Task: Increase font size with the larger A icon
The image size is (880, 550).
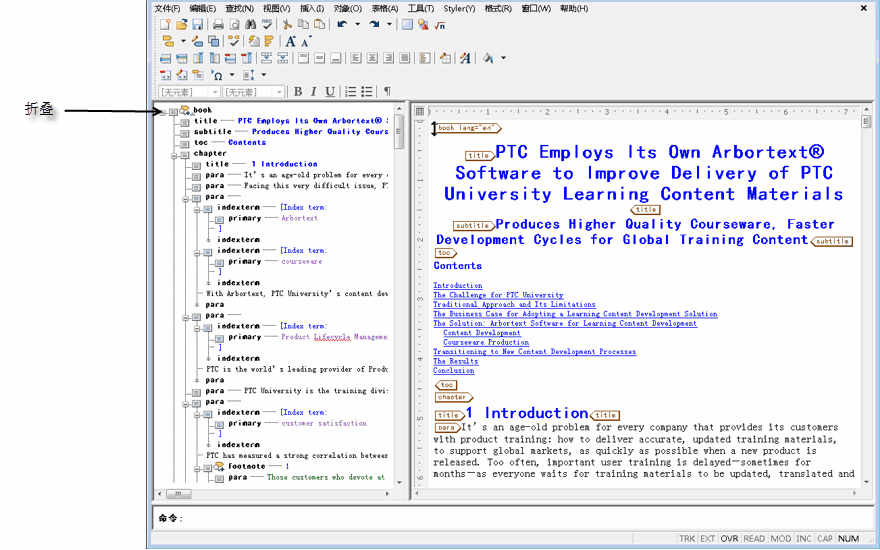Action: point(291,41)
